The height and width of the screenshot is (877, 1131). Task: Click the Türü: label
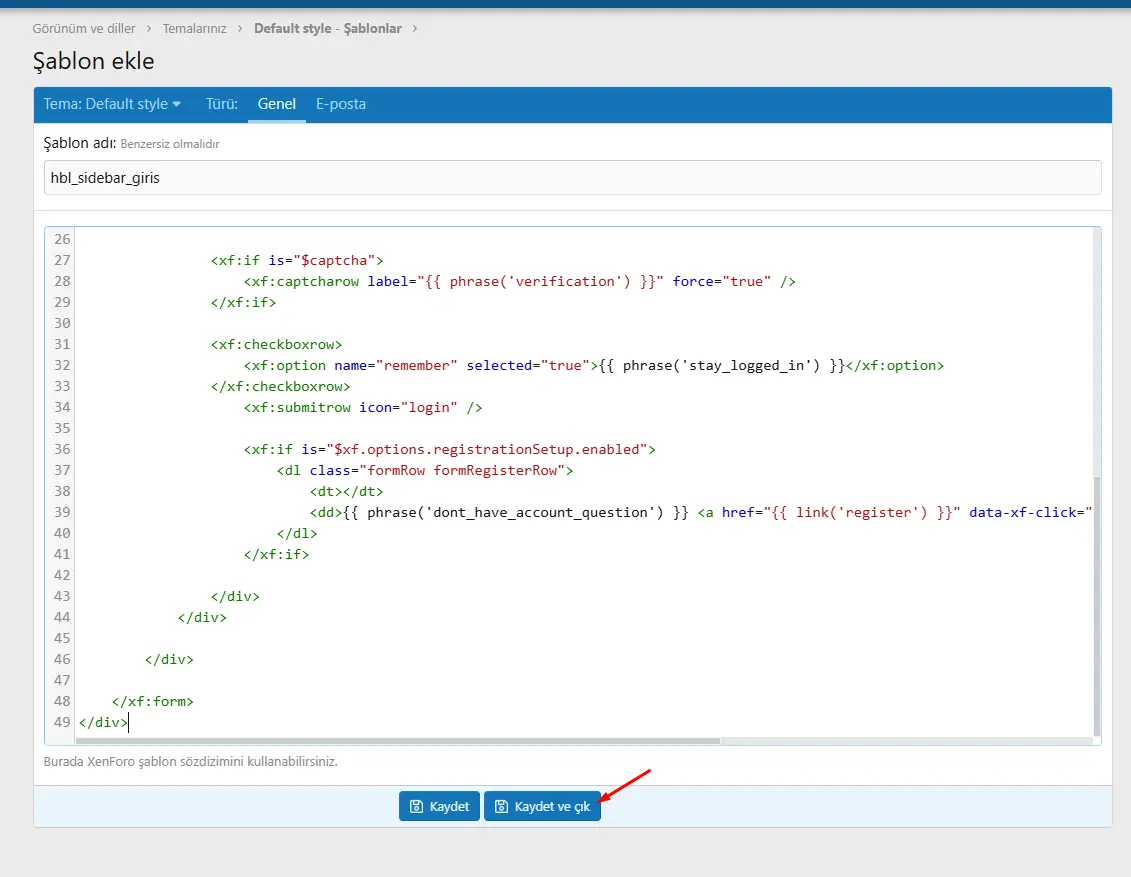(x=221, y=104)
